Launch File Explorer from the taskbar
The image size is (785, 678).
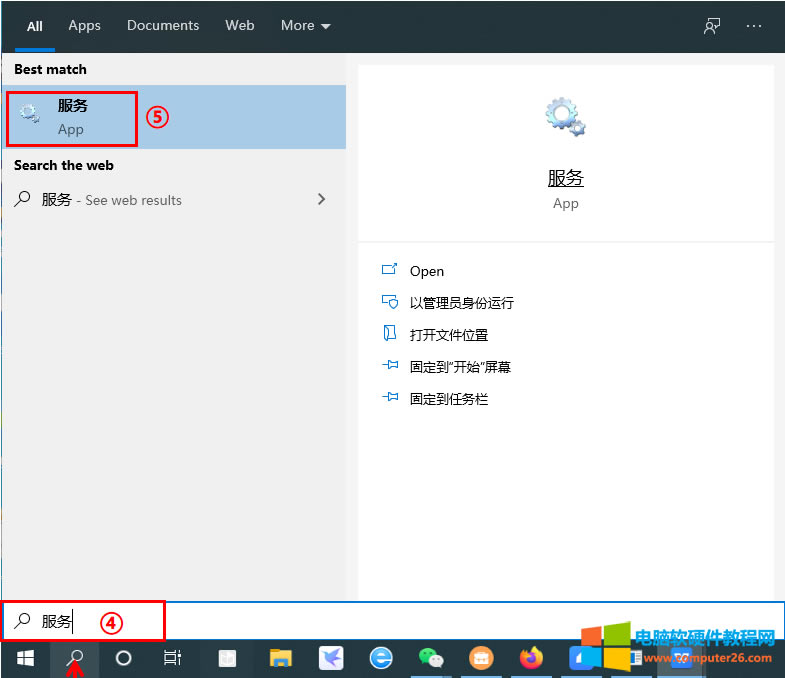(x=280, y=658)
